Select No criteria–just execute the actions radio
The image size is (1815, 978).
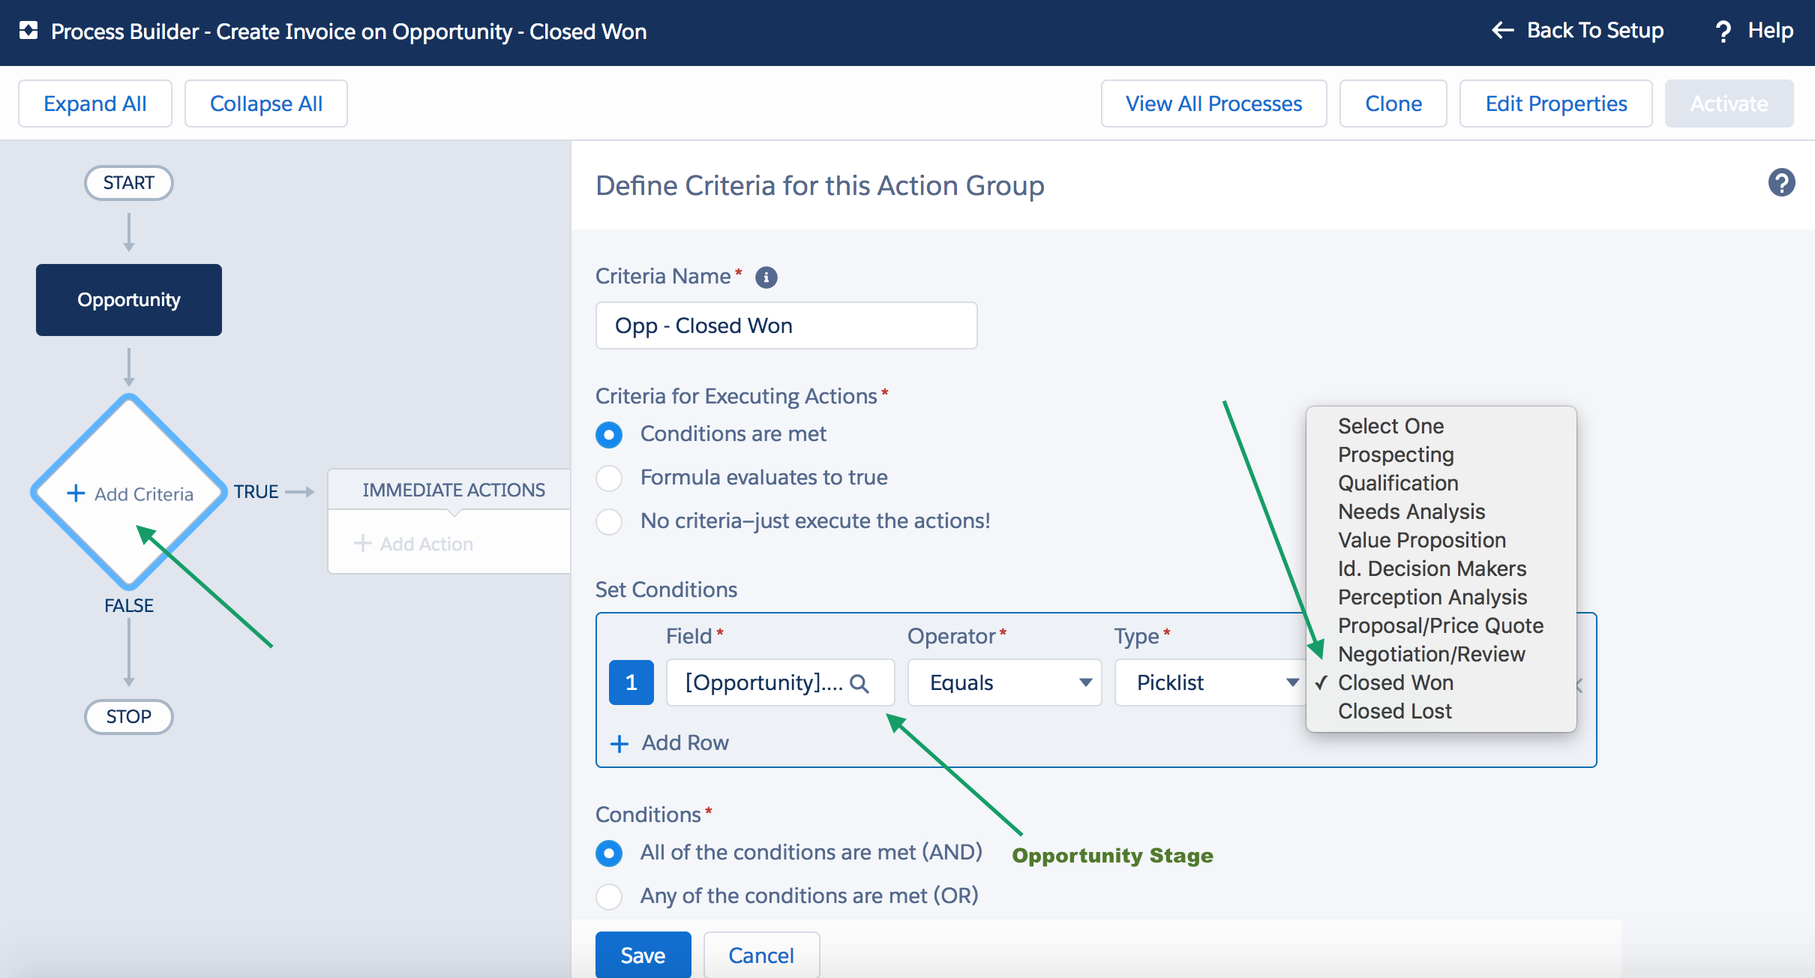click(609, 522)
